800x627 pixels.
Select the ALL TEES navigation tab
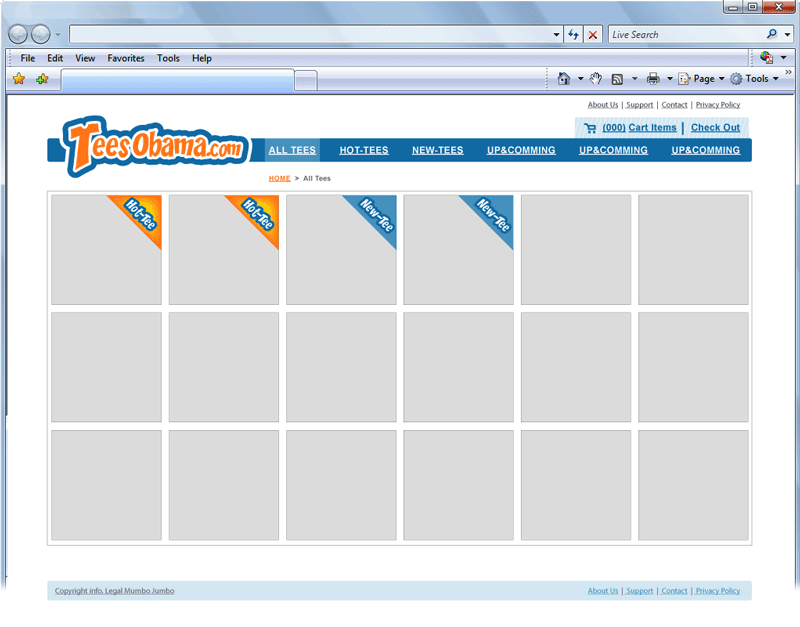[292, 150]
